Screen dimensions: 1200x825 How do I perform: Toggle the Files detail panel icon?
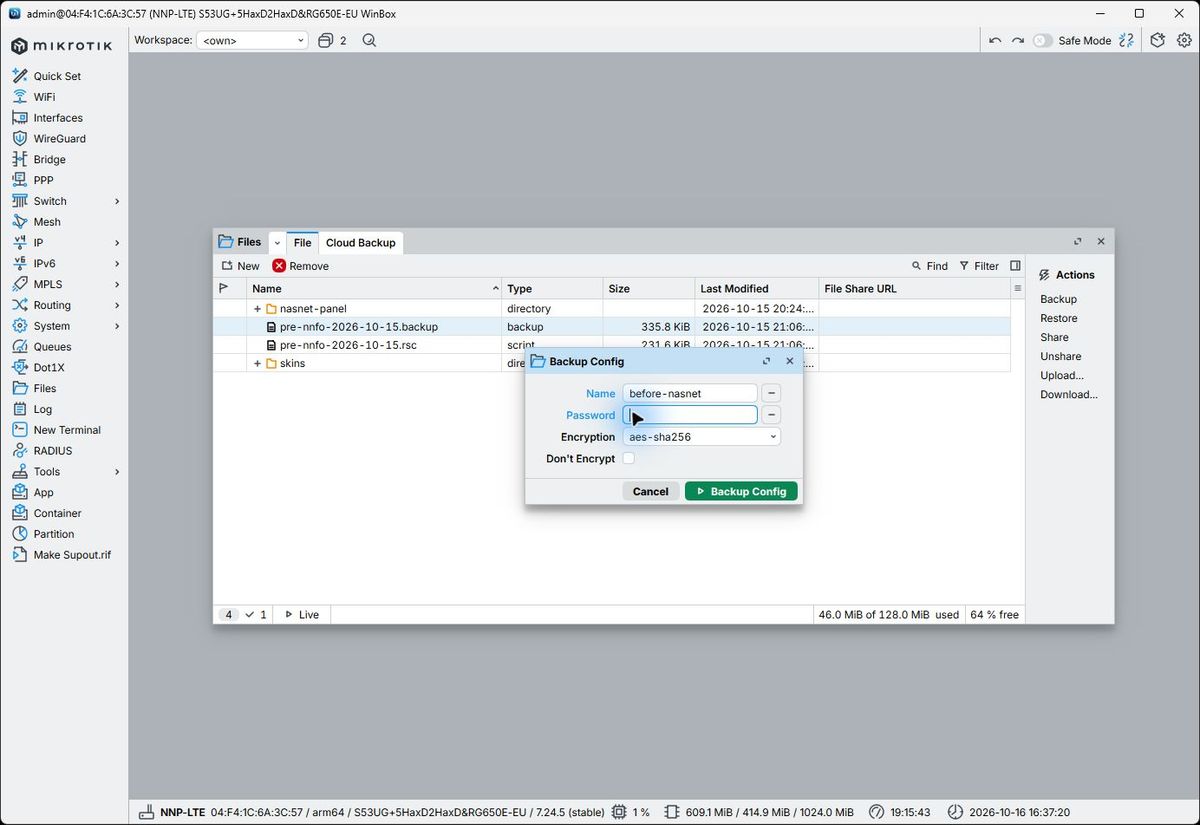1015,266
